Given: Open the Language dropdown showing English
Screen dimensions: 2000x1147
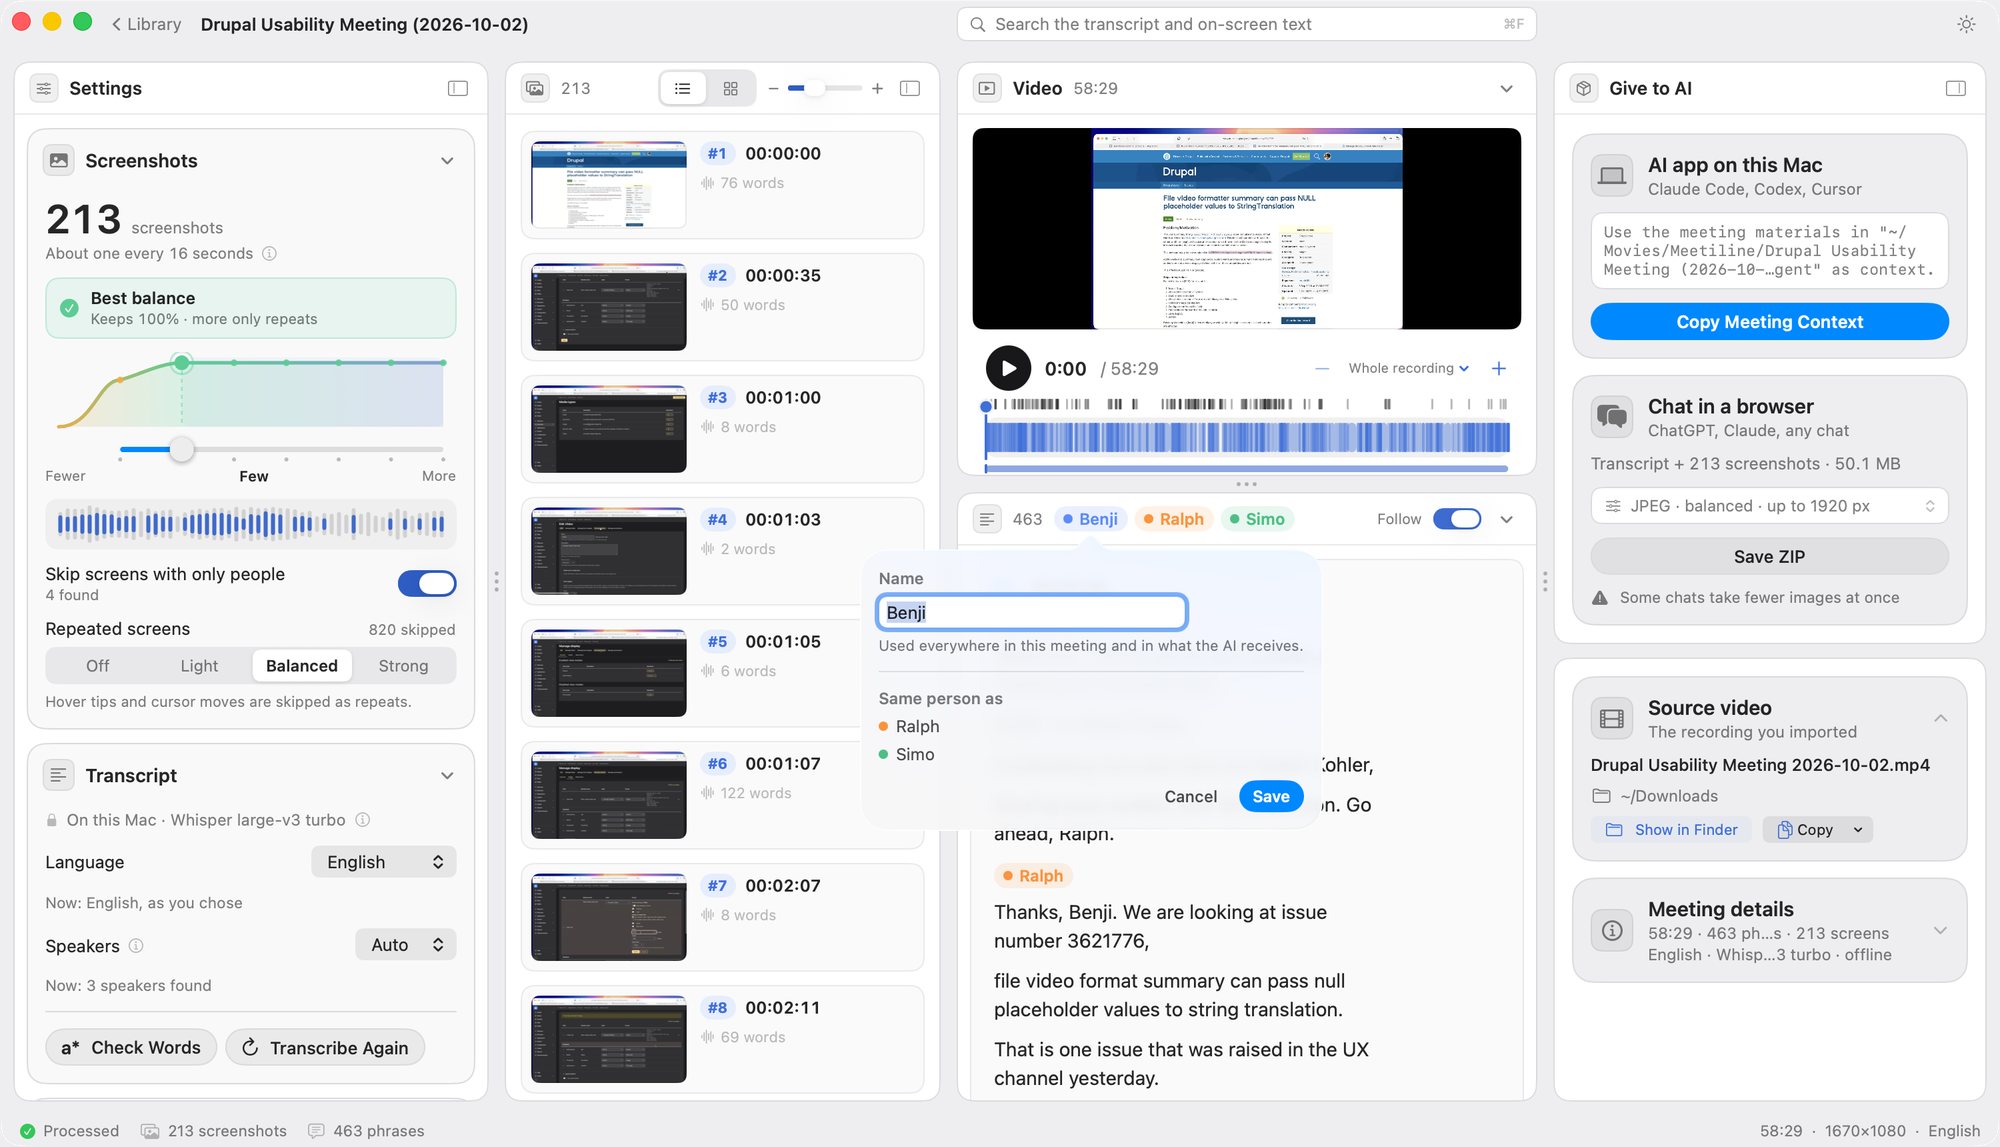Looking at the screenshot, I should tap(384, 862).
